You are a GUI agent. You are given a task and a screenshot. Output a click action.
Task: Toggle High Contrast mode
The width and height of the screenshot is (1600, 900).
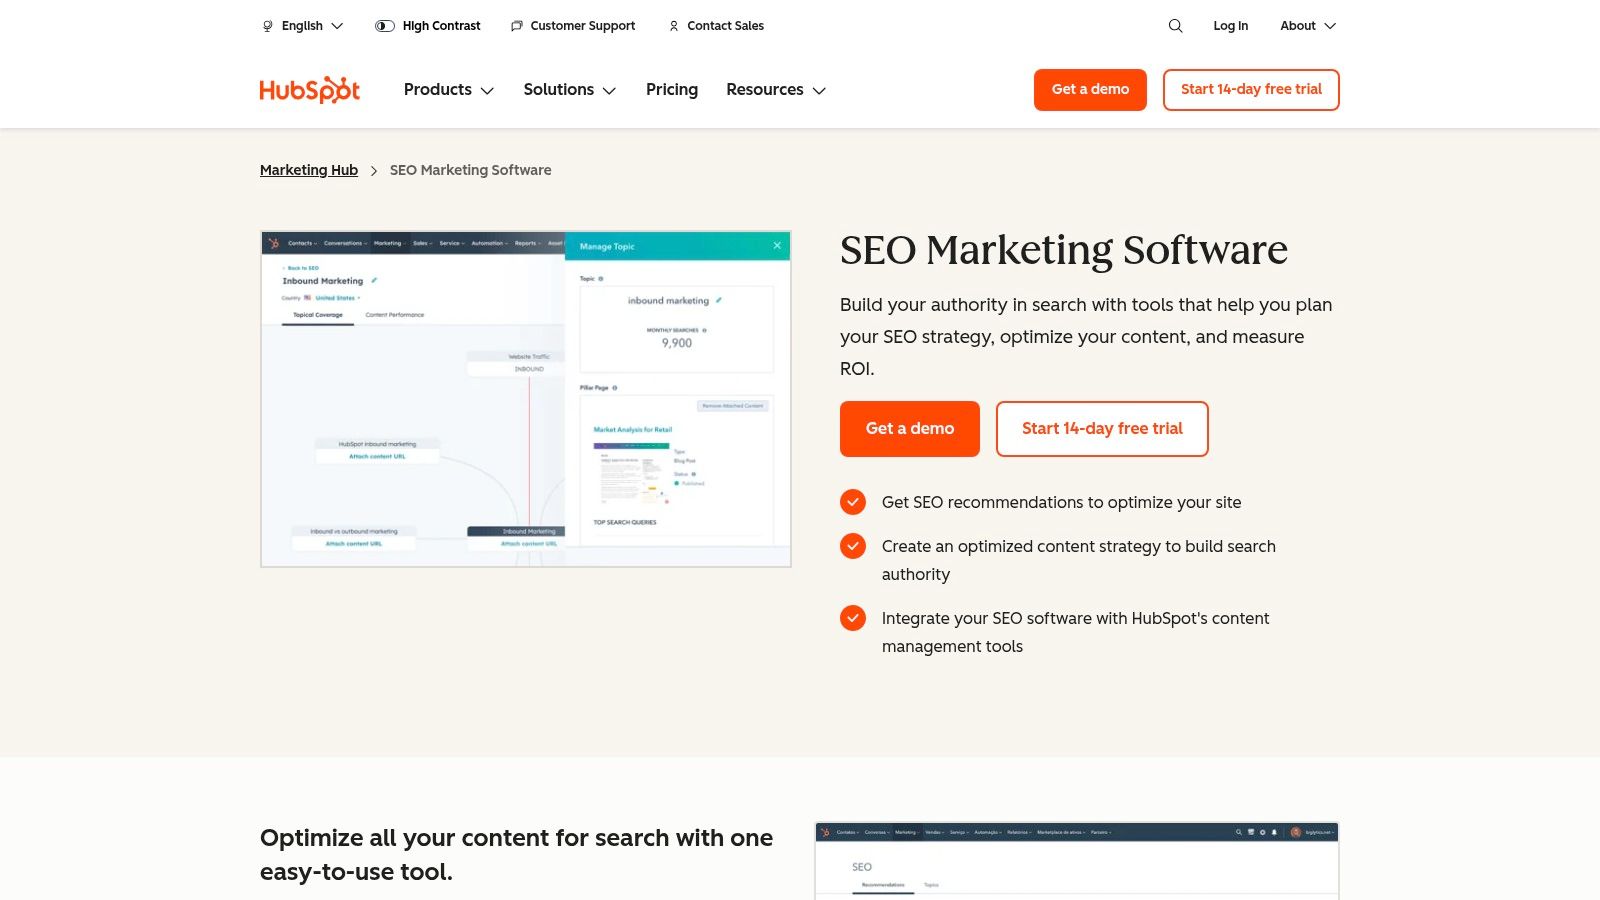coord(384,26)
